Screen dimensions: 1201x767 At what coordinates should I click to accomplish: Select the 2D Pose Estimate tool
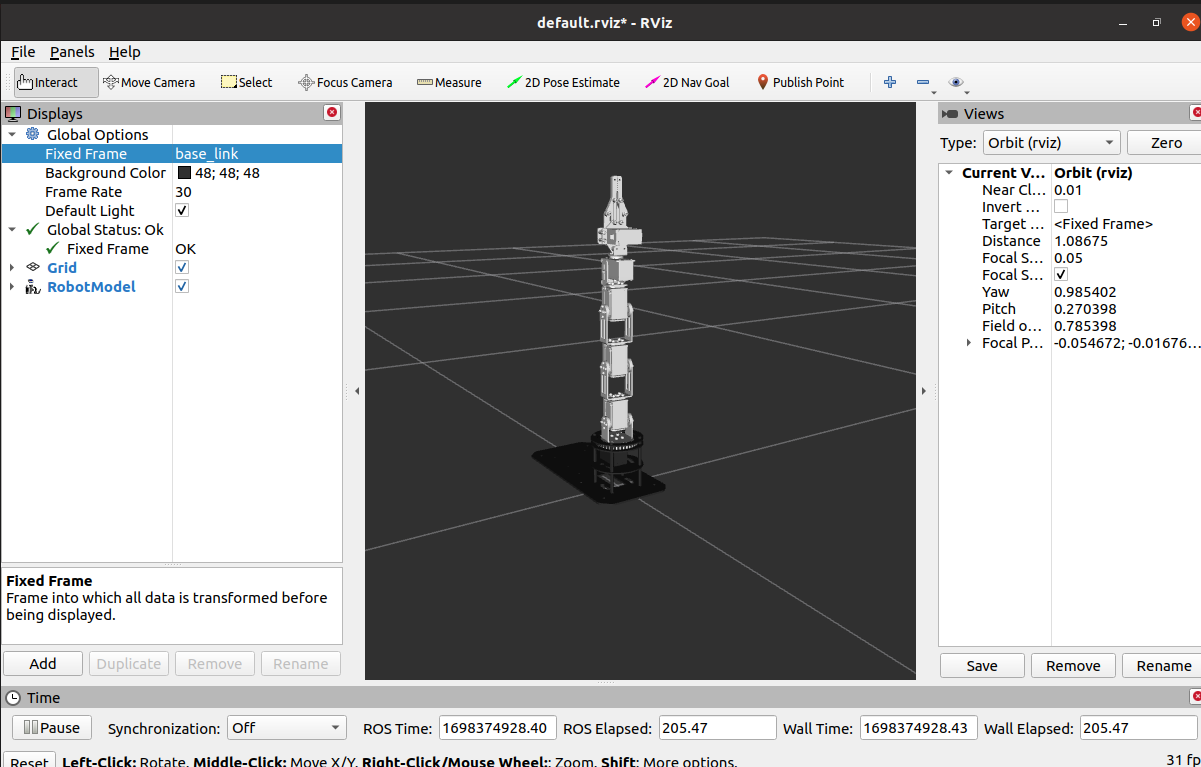pyautogui.click(x=563, y=83)
